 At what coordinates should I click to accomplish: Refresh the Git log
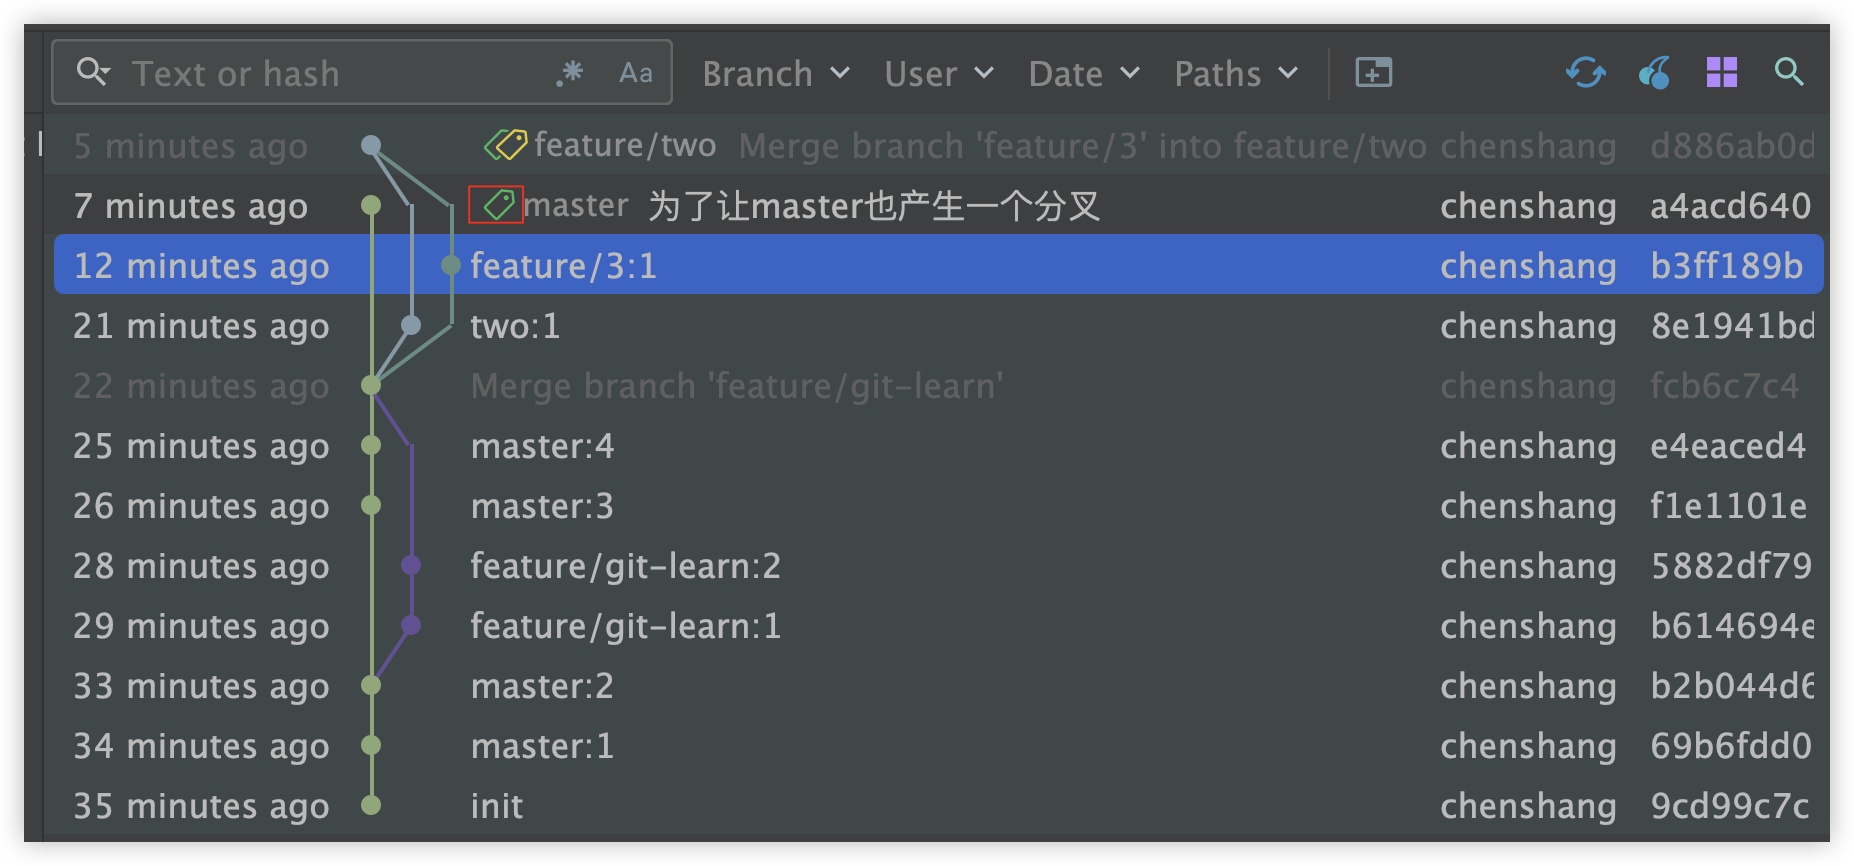click(1585, 72)
